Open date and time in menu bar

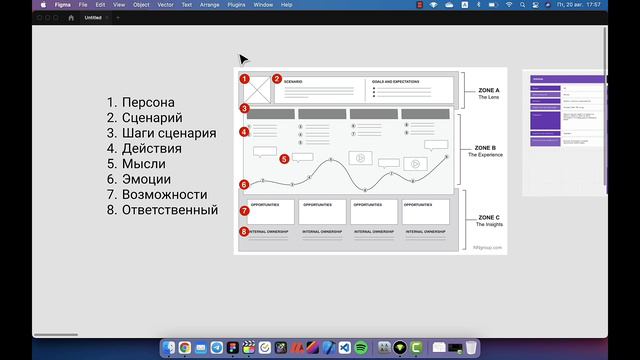[x=578, y=5]
